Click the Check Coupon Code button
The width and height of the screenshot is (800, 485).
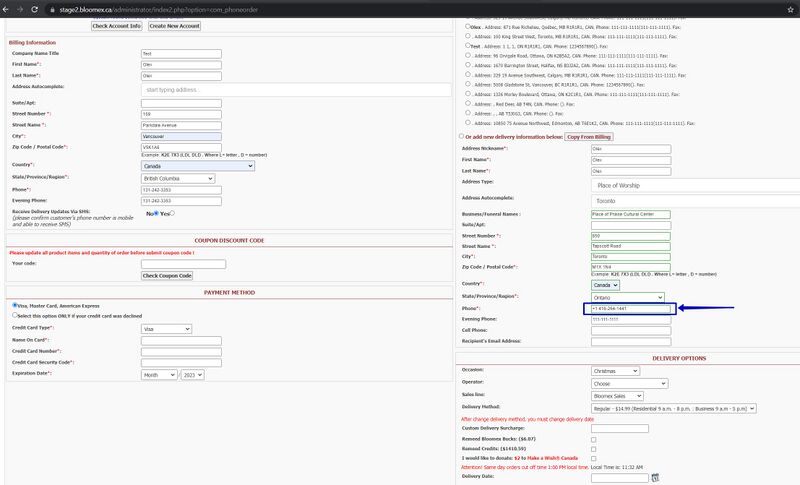pyautogui.click(x=167, y=275)
